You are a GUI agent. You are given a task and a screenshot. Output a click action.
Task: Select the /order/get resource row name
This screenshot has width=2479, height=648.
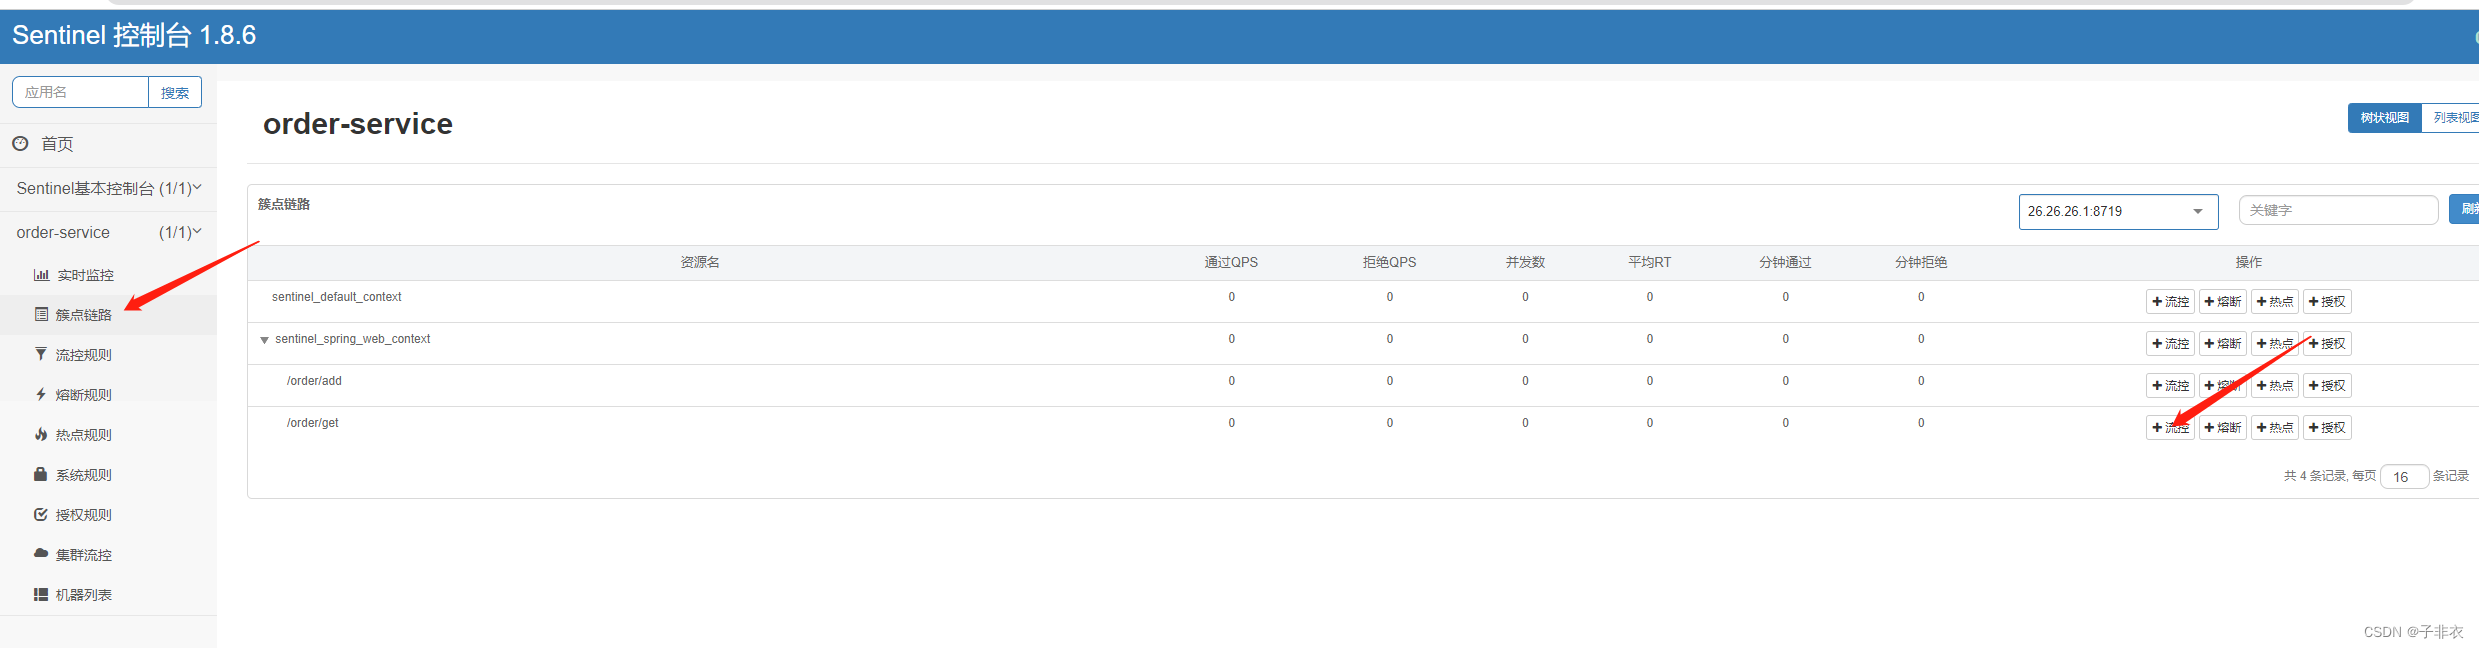tap(312, 423)
